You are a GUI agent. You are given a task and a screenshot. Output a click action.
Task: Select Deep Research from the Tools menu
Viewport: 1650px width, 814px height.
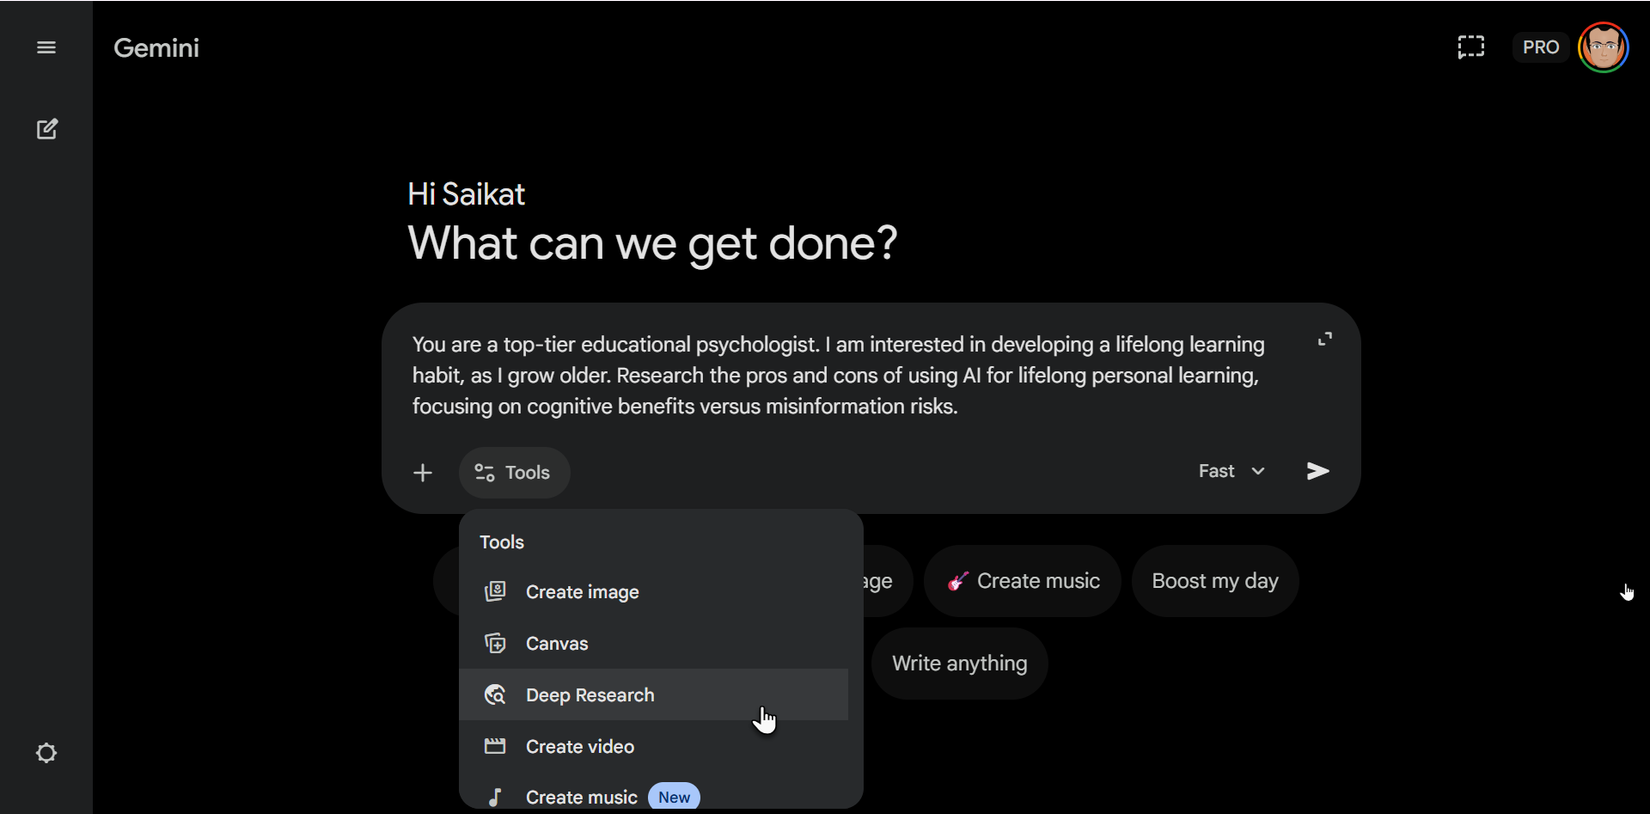590,695
